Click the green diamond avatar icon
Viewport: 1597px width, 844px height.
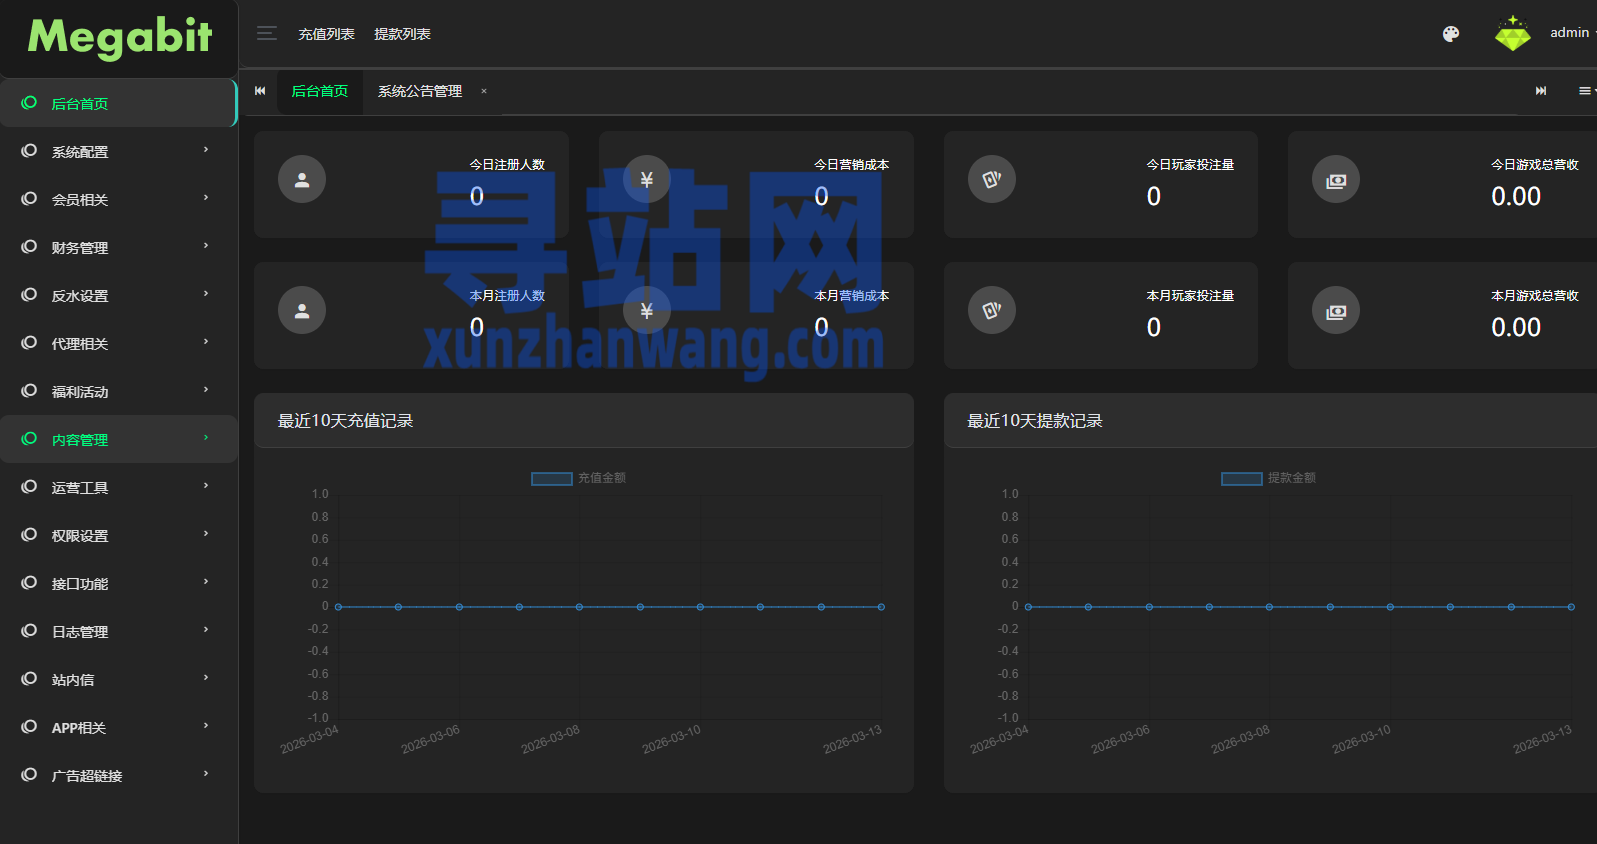point(1512,34)
